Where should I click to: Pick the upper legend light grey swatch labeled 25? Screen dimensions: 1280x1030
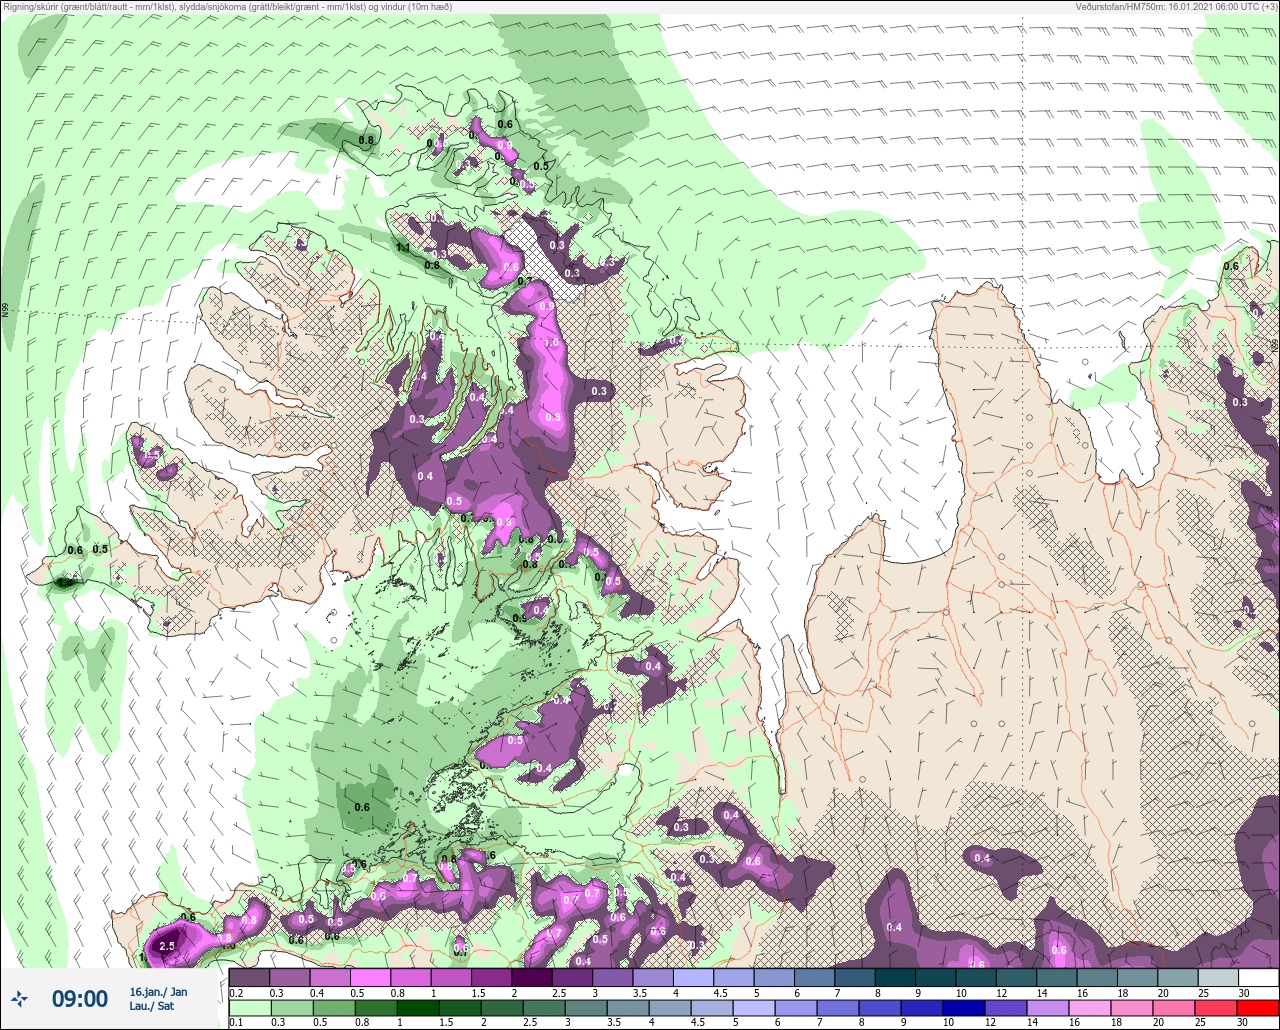(x=1219, y=977)
